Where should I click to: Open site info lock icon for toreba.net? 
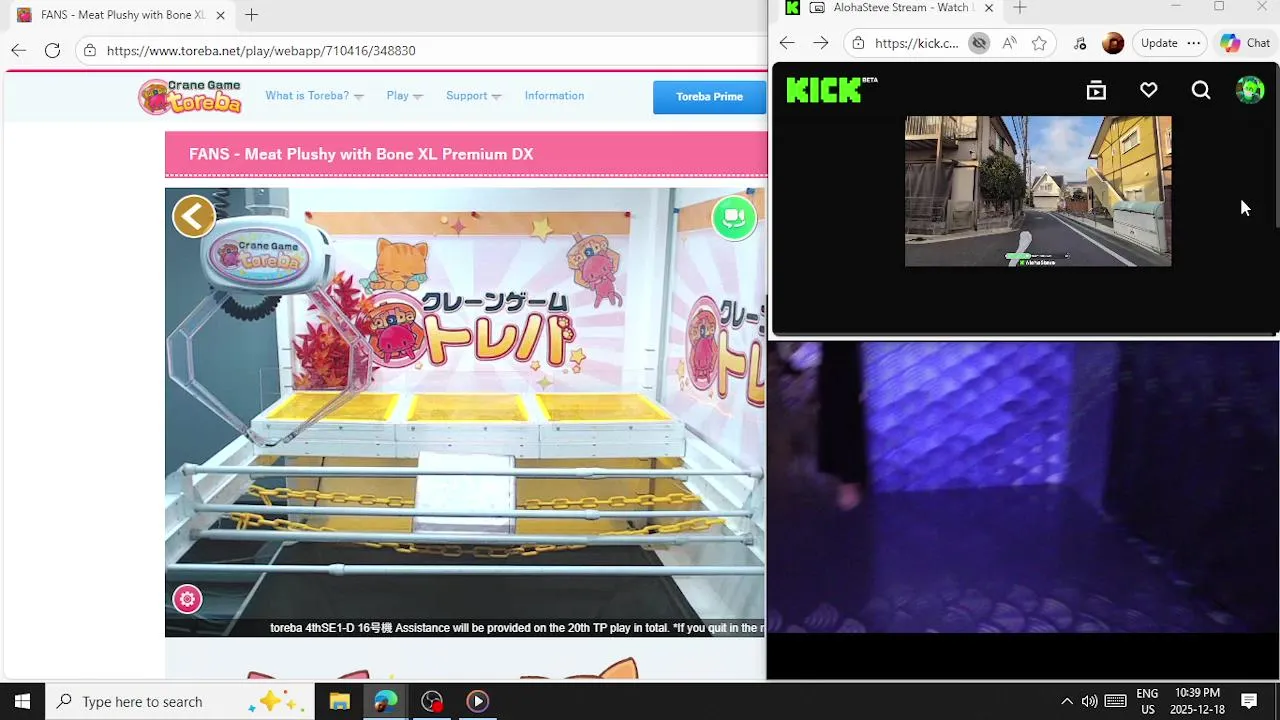pyautogui.click(x=90, y=50)
